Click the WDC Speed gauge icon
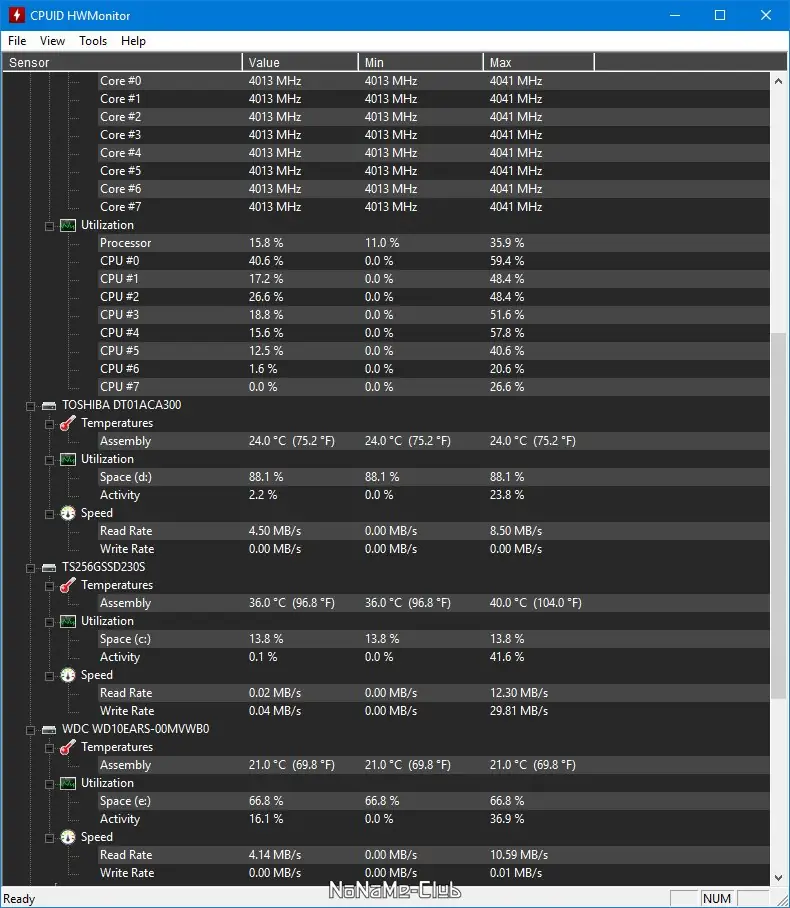 68,837
